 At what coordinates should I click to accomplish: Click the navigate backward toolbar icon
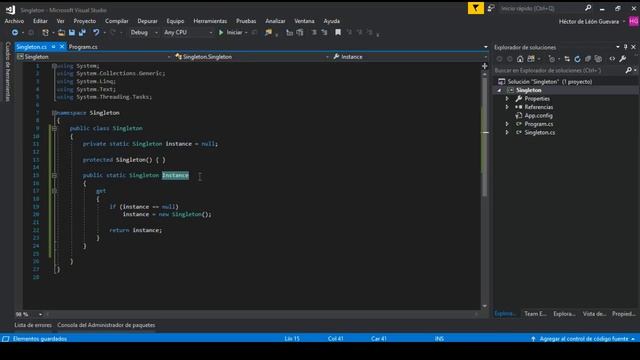click(15, 32)
